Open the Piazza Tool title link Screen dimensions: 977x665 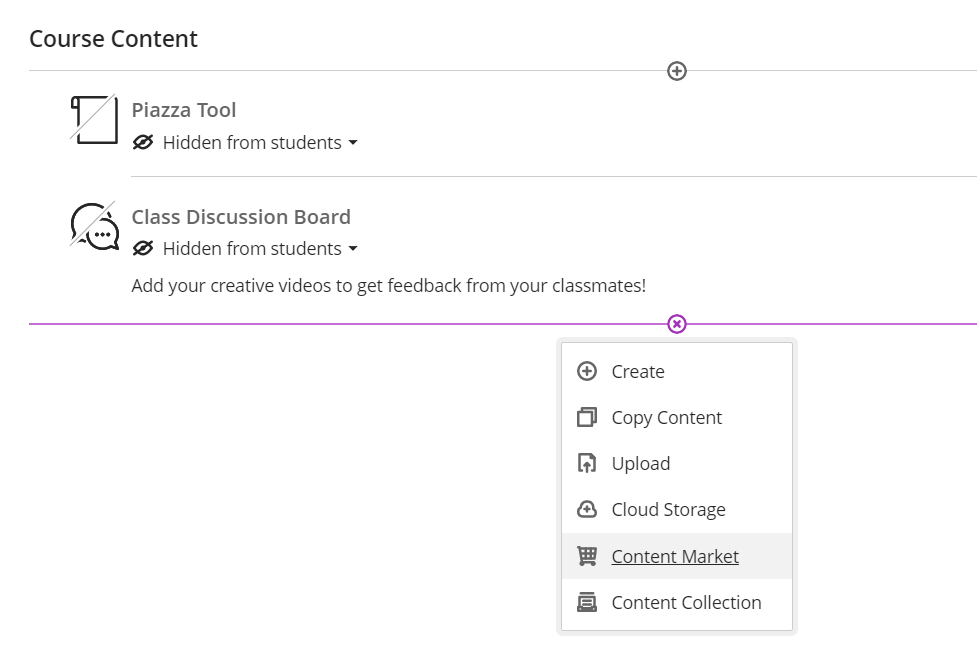(x=184, y=110)
